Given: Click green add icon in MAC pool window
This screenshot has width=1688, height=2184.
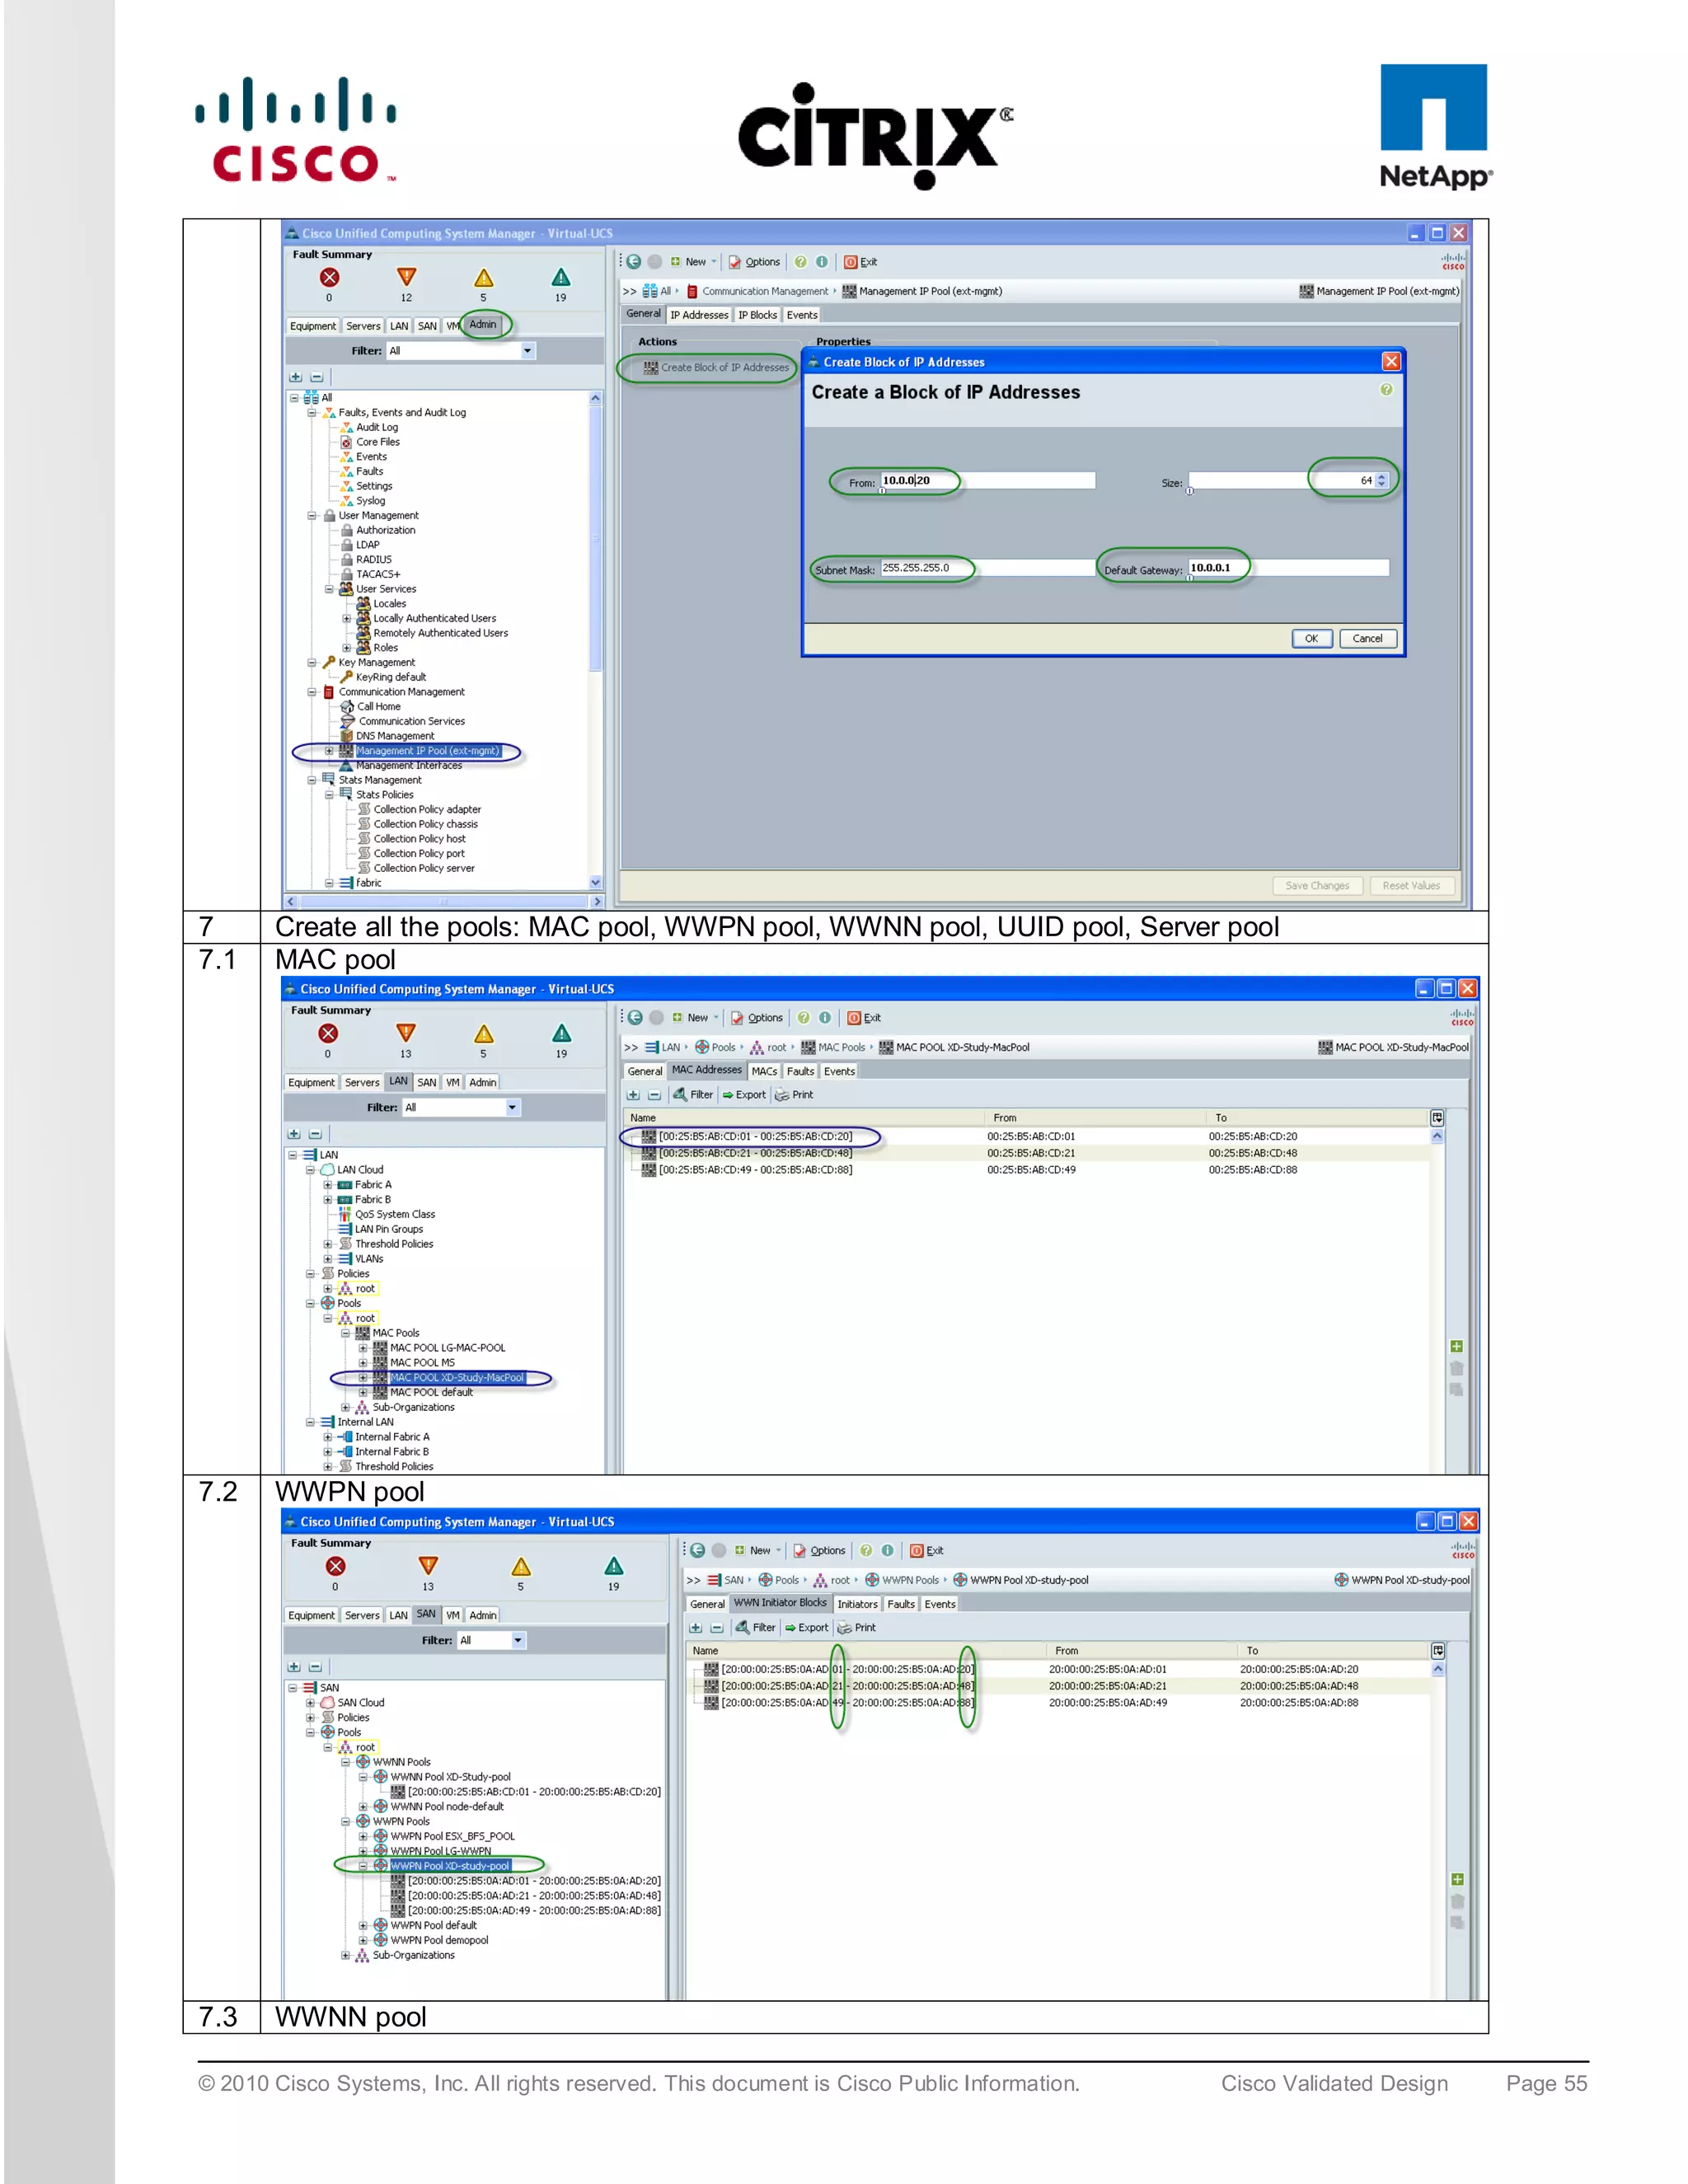Looking at the screenshot, I should click(1457, 1347).
